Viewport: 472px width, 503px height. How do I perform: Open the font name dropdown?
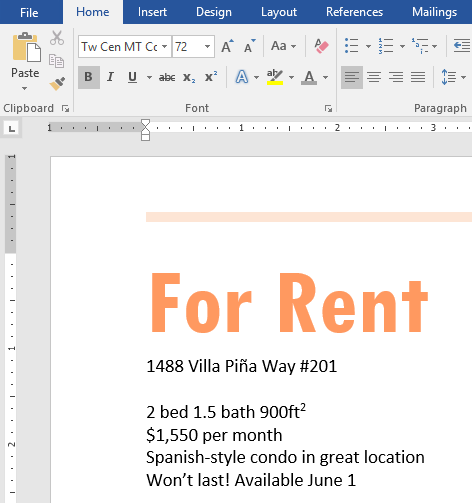click(164, 47)
